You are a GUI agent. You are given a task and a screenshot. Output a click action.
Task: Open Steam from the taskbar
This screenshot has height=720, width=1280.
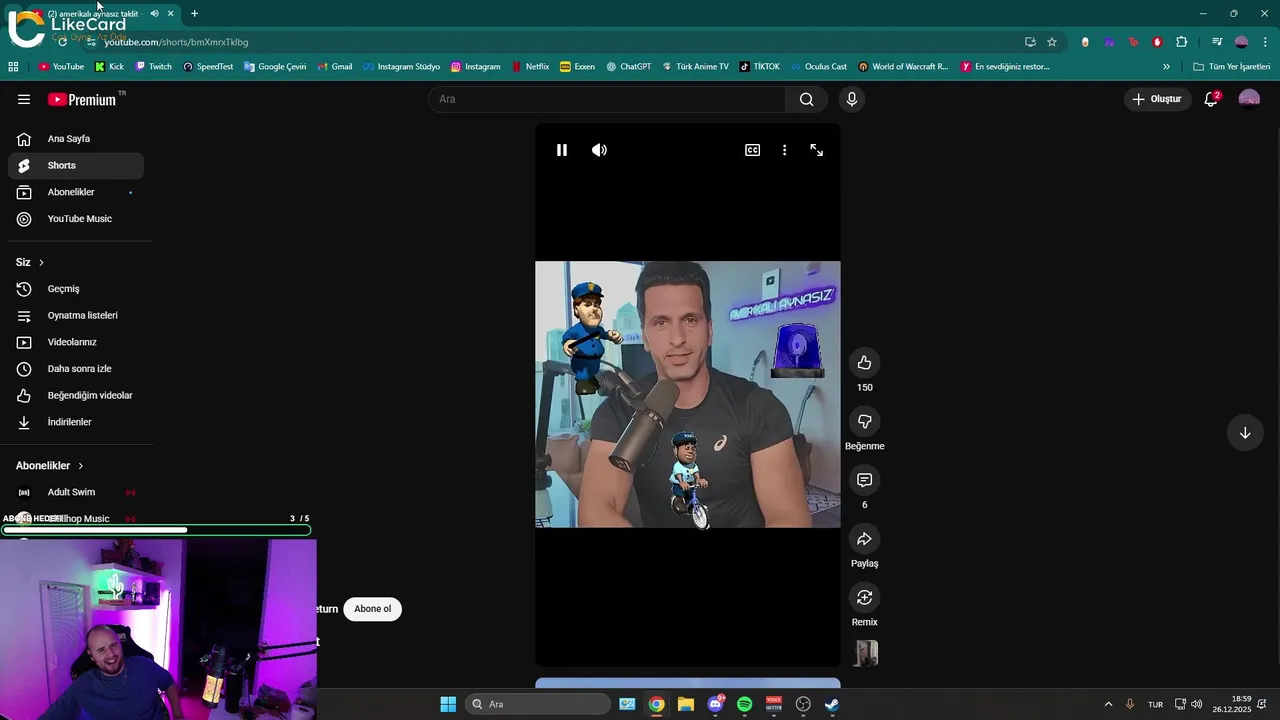click(x=832, y=704)
